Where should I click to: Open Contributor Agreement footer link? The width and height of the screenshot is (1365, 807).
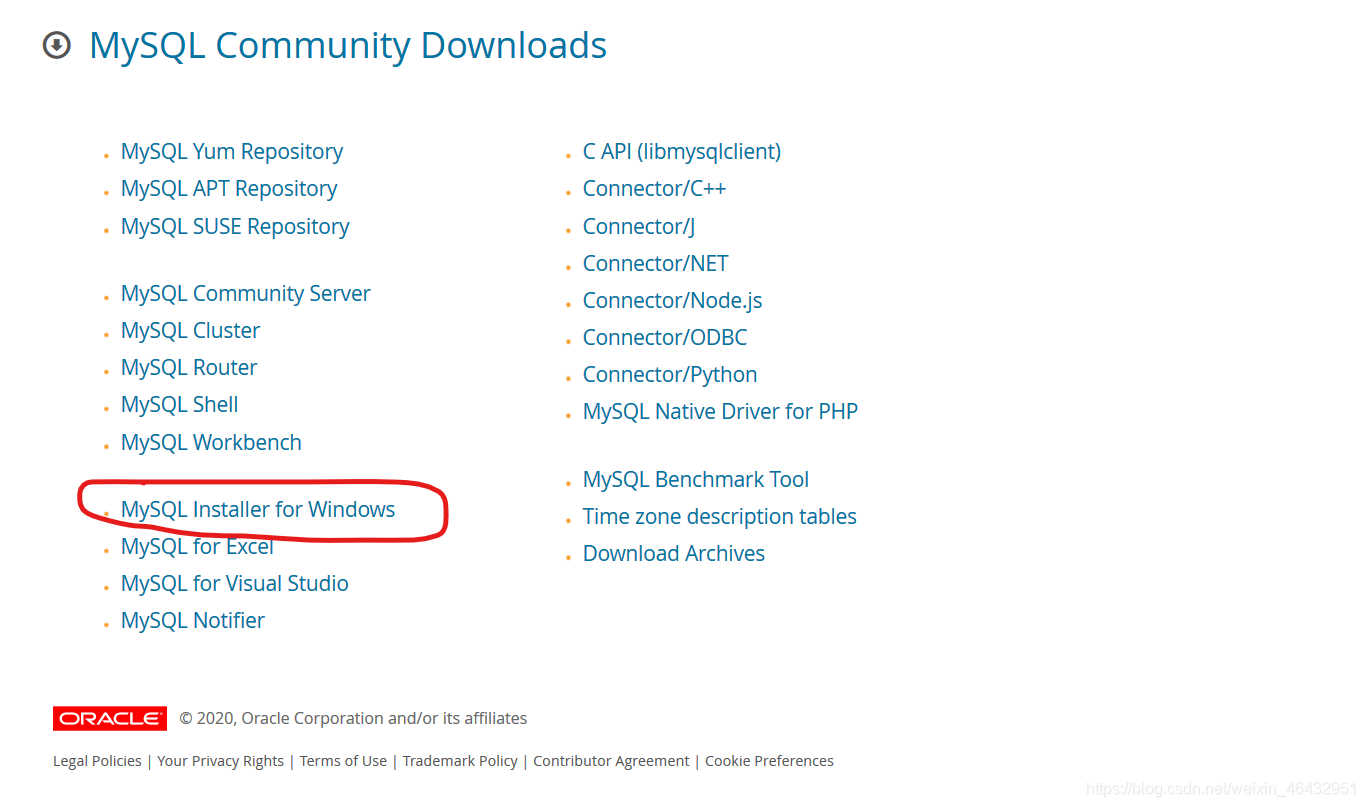(611, 761)
